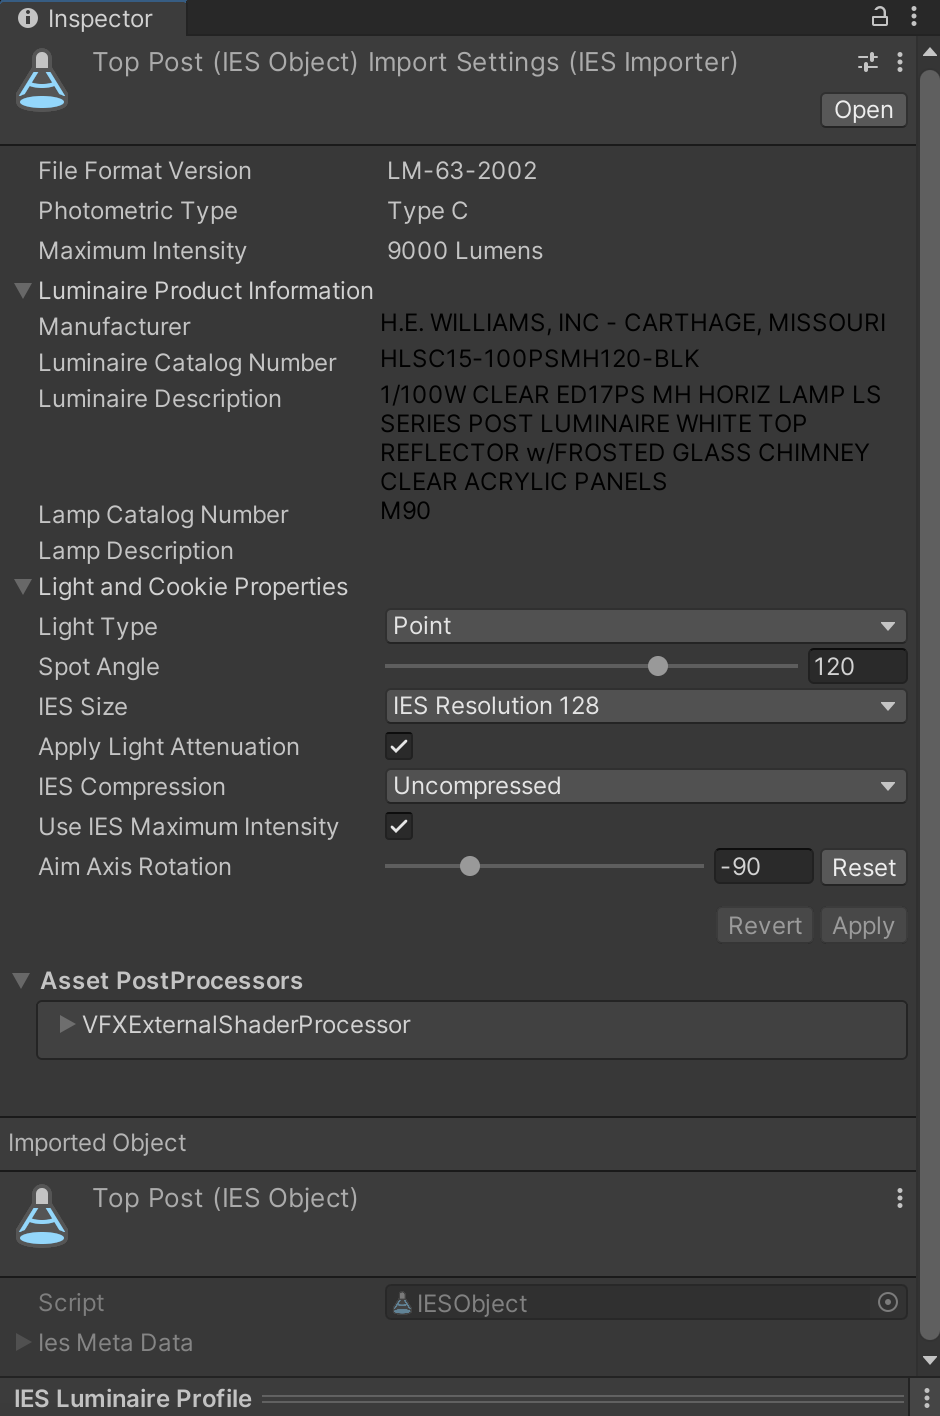Disable Apply Light Attenuation checkbox
Viewport: 940px width, 1416px height.
(399, 746)
